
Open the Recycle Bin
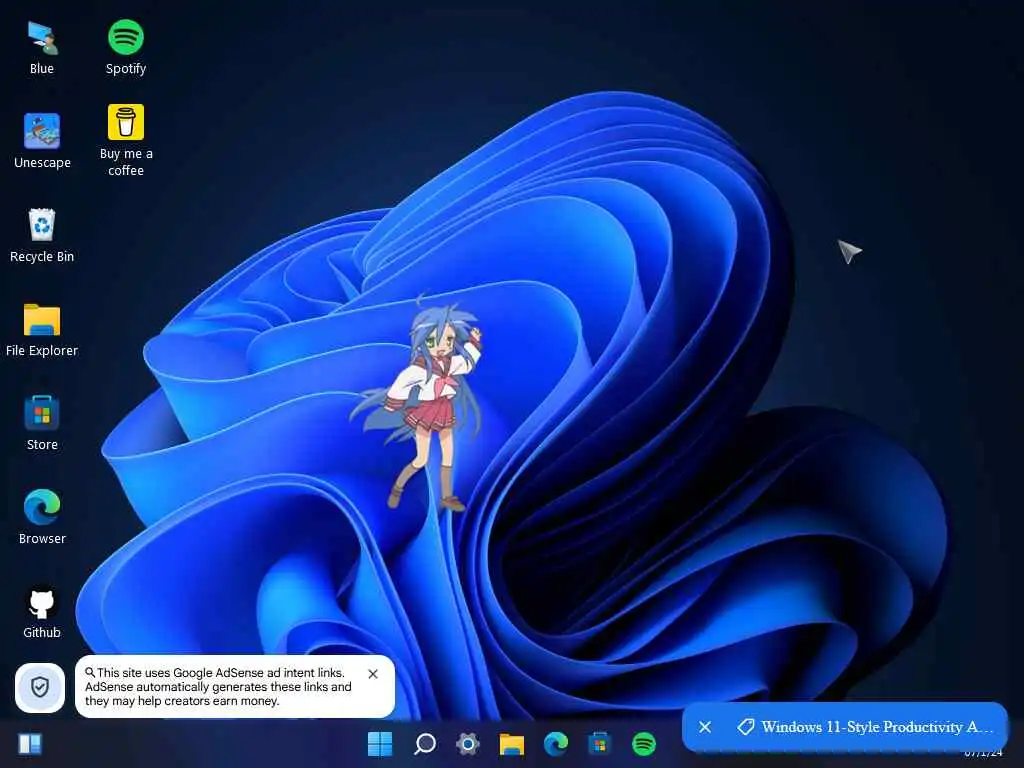click(42, 235)
